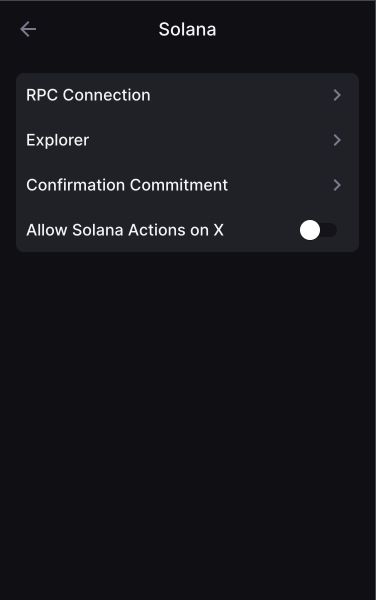
Task: Open the Explorer menu entry
Action: 187,140
